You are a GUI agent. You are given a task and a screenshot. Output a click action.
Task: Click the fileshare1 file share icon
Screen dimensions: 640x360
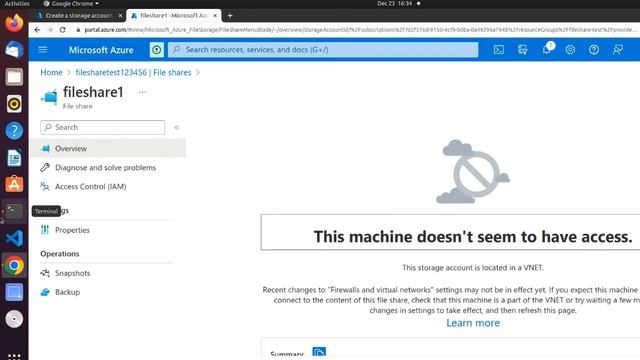(x=49, y=97)
